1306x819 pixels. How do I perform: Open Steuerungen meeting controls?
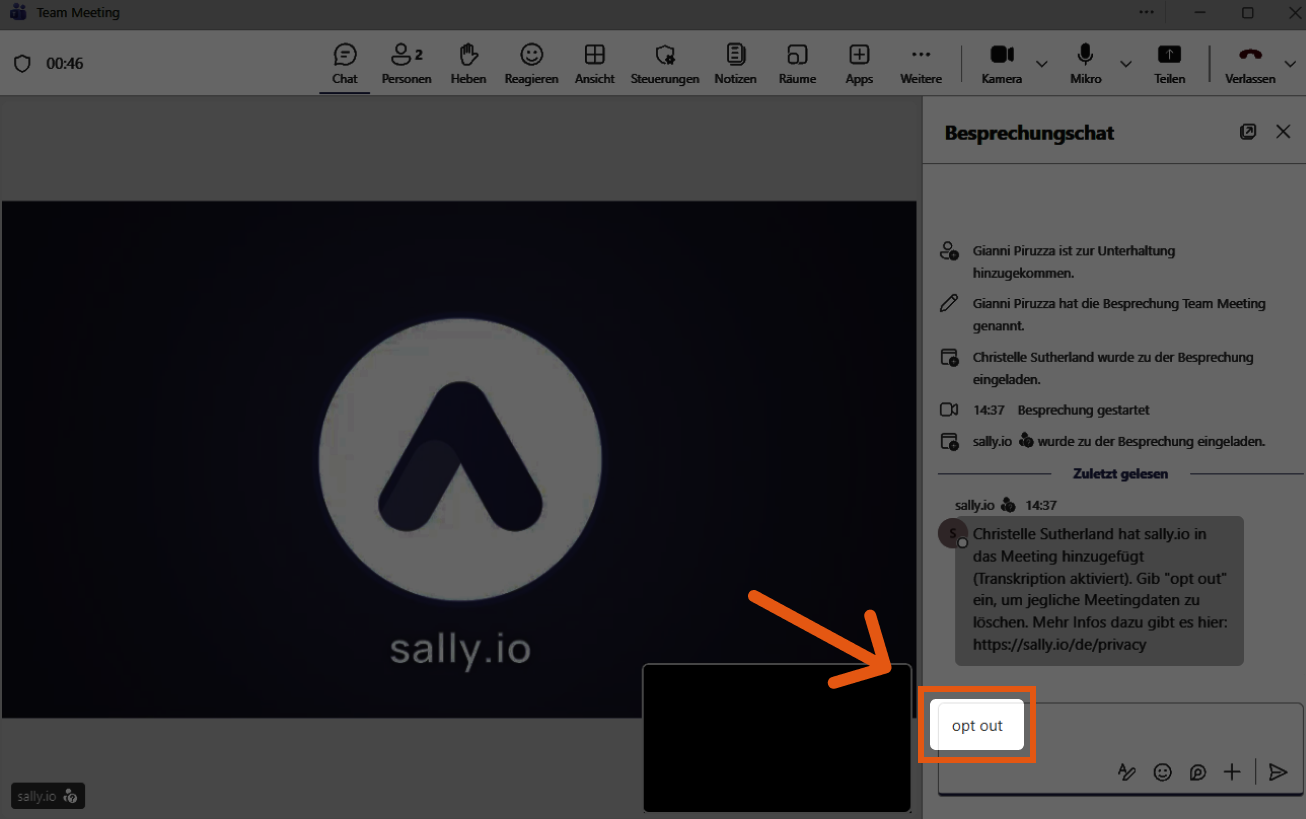[x=664, y=63]
